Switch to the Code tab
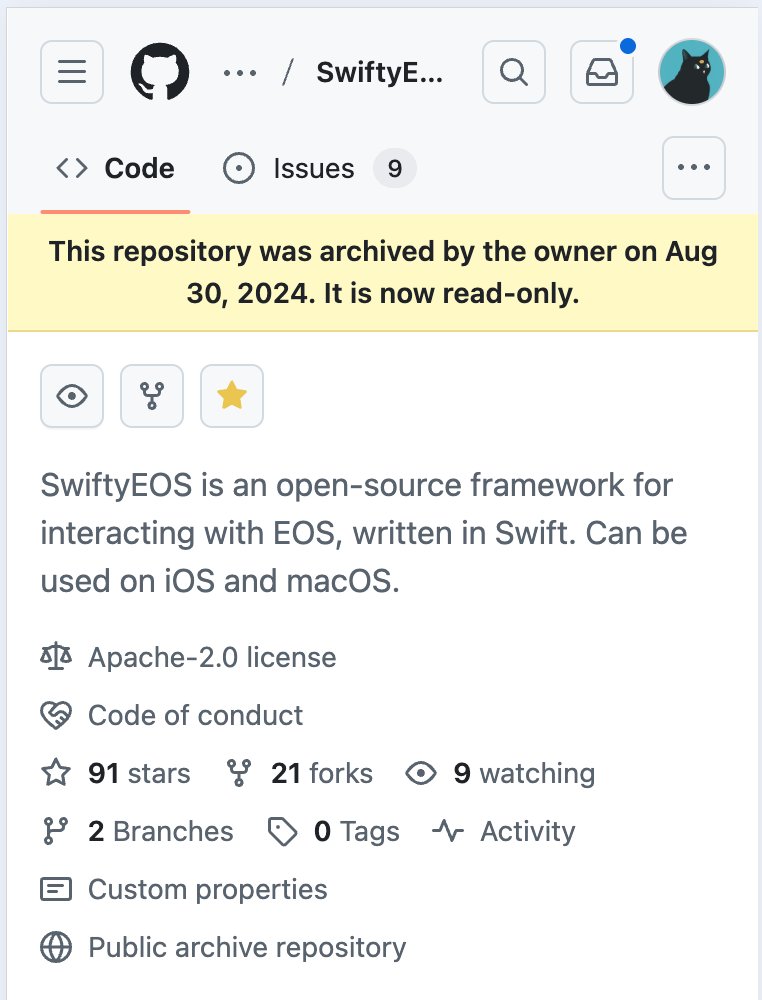 click(115, 168)
